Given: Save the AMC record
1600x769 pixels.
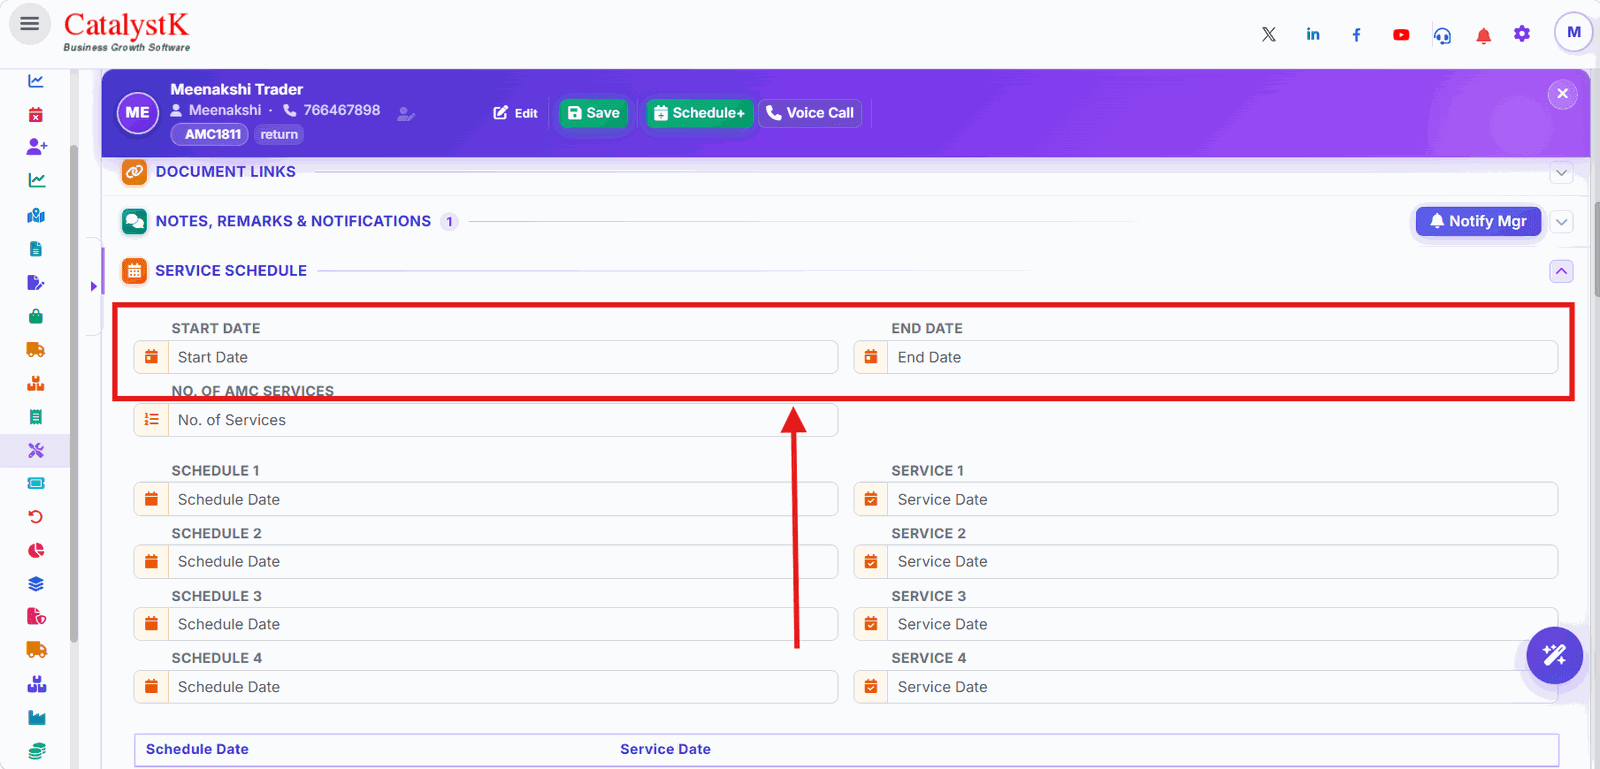Looking at the screenshot, I should 594,113.
